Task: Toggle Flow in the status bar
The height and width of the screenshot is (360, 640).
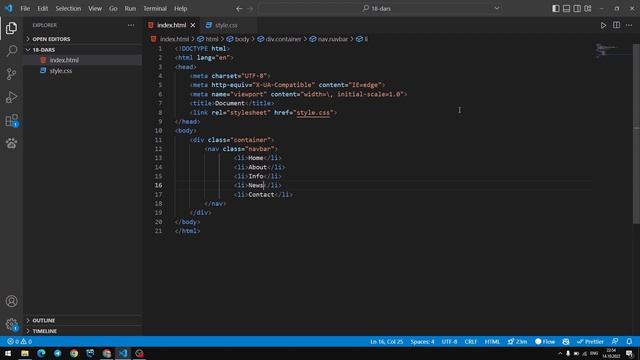Action: click(x=545, y=341)
